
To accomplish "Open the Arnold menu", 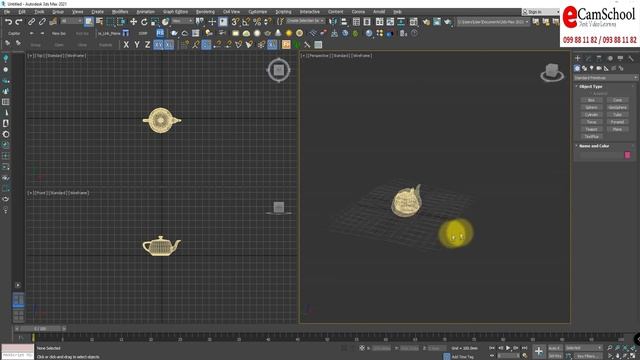I will coord(379,12).
